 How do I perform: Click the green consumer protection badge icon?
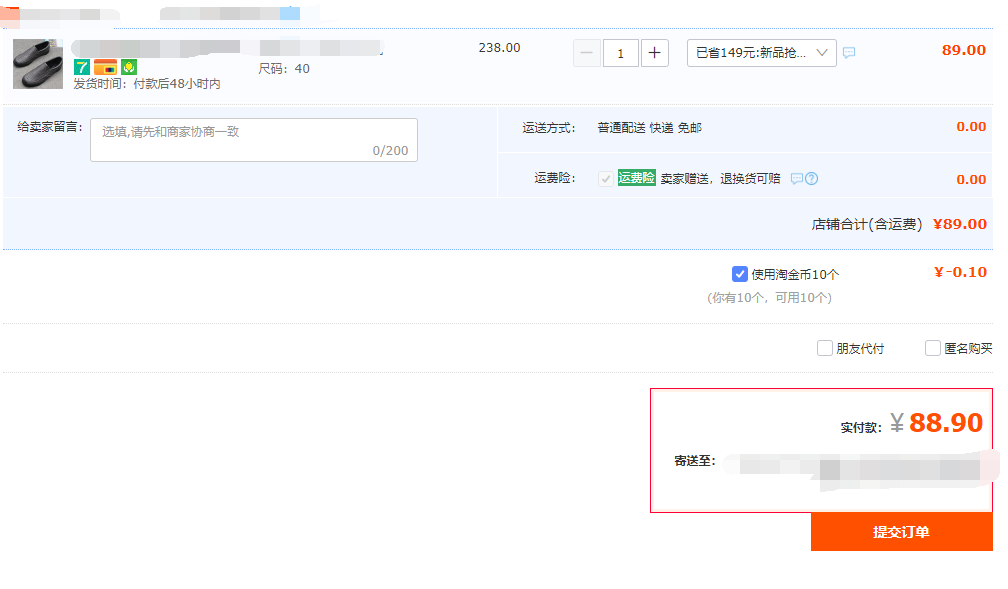(129, 67)
